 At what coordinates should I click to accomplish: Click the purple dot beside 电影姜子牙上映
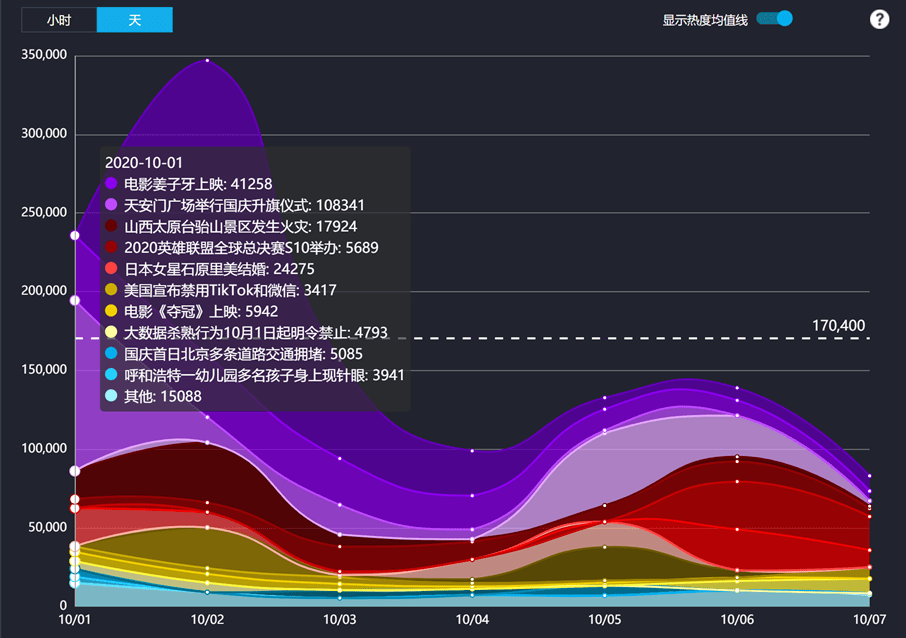tap(111, 184)
